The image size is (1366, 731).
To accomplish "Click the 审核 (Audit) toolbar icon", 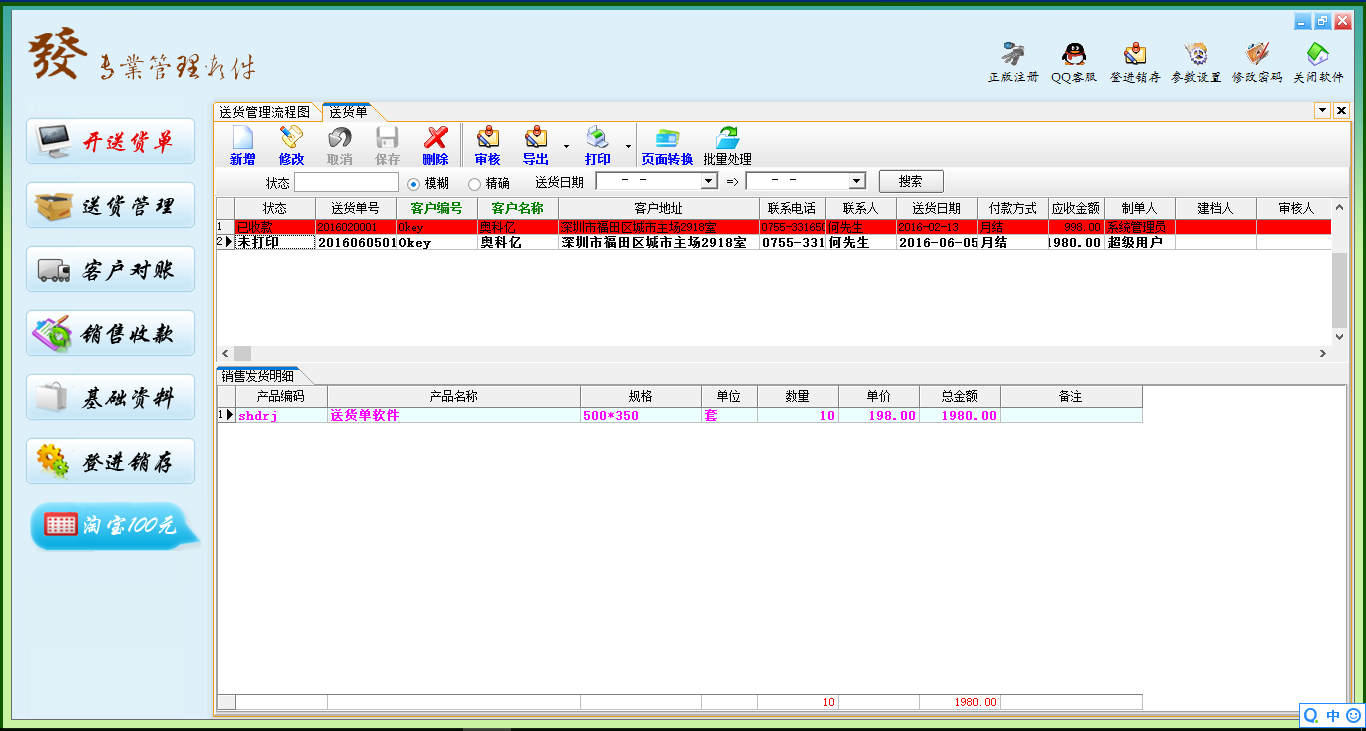I will pyautogui.click(x=487, y=138).
